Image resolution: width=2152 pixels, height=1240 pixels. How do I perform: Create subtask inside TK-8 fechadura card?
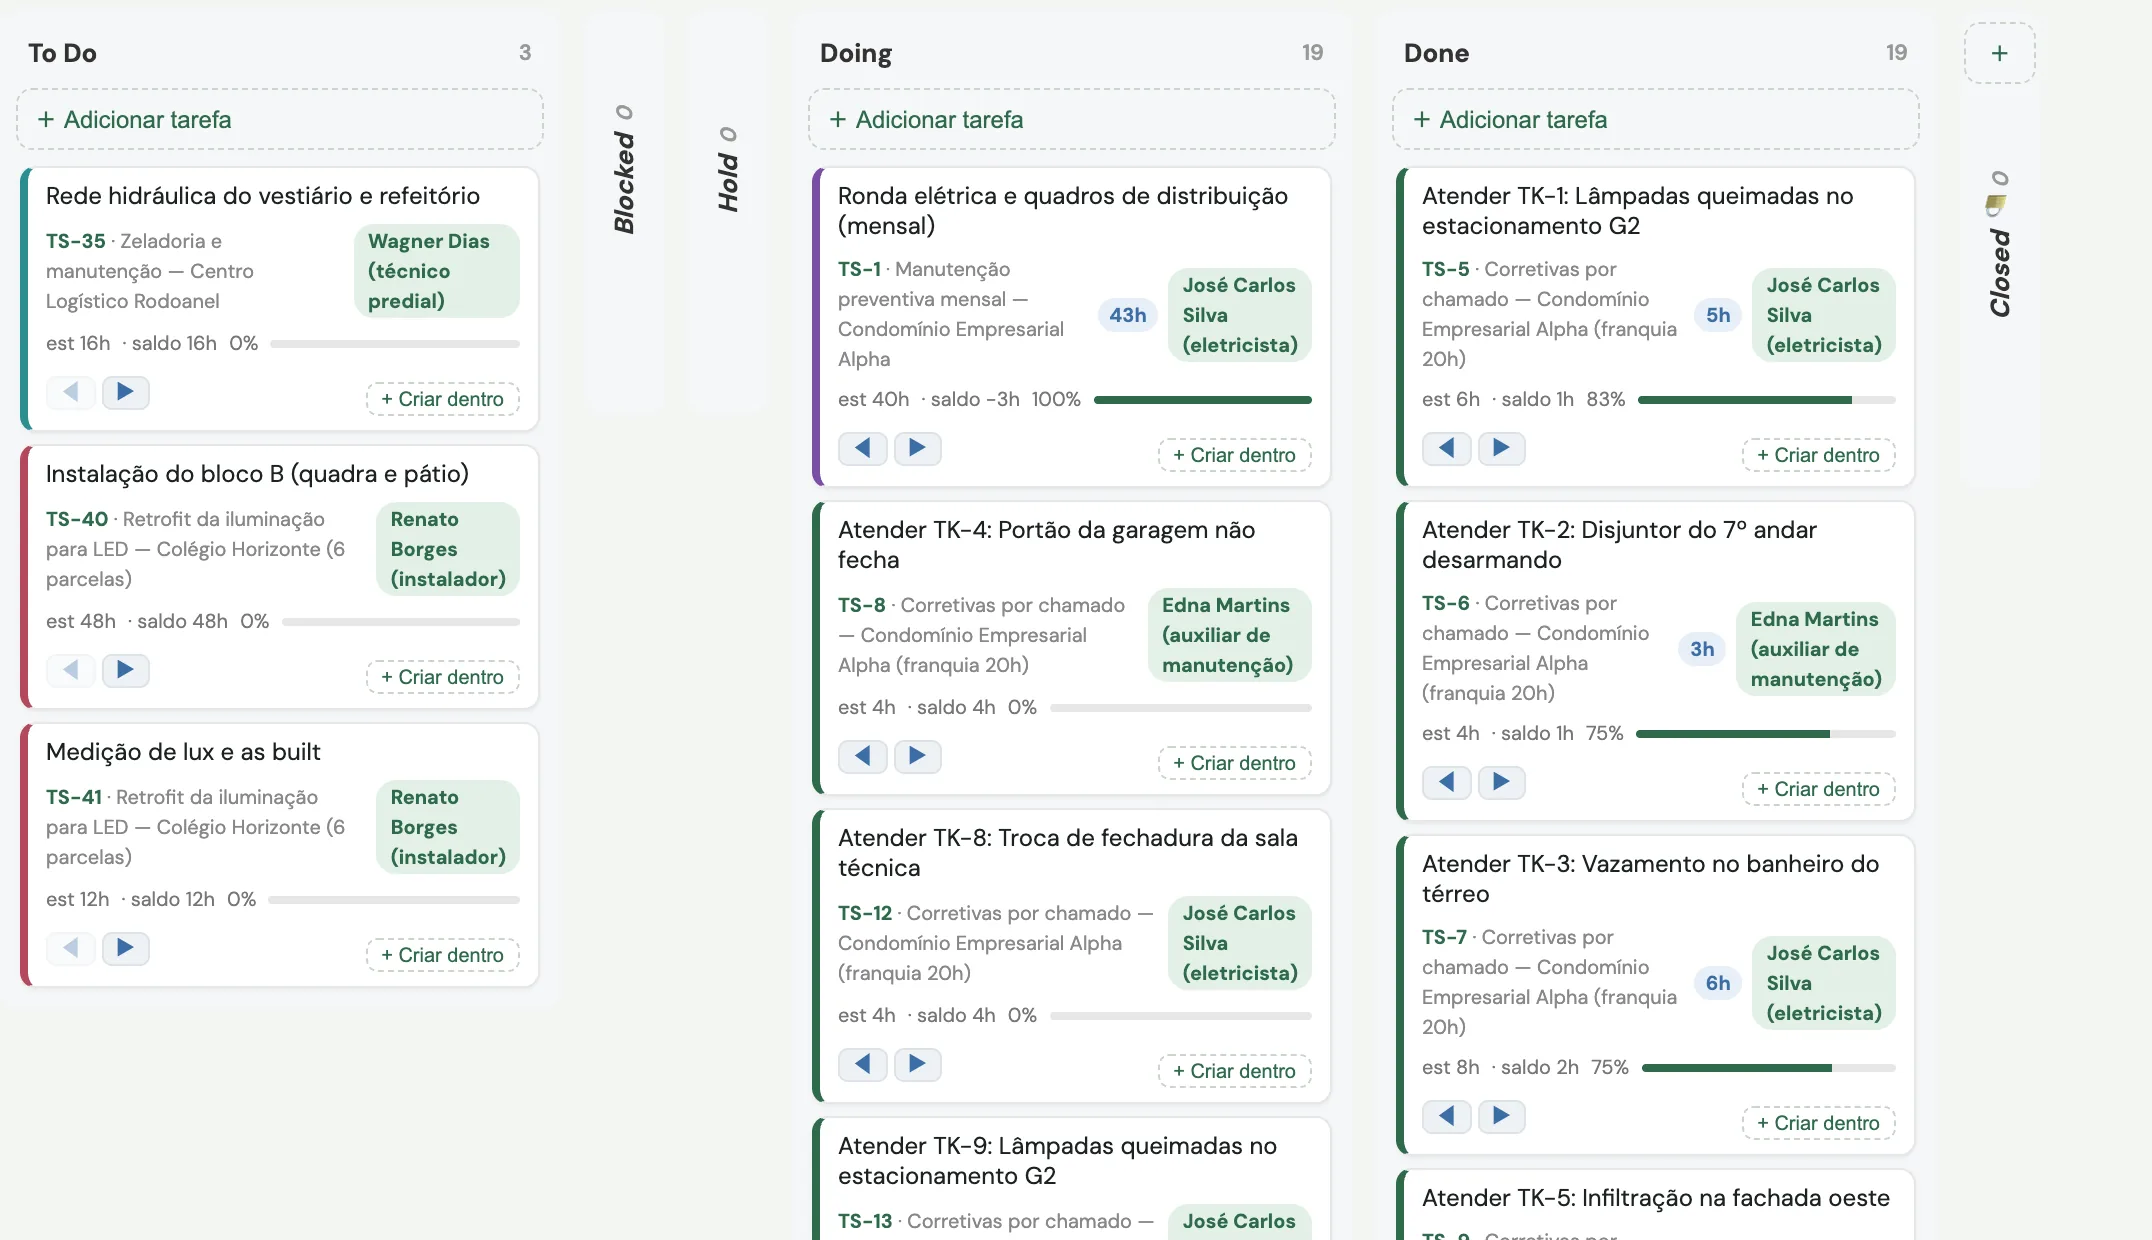[1235, 1071]
